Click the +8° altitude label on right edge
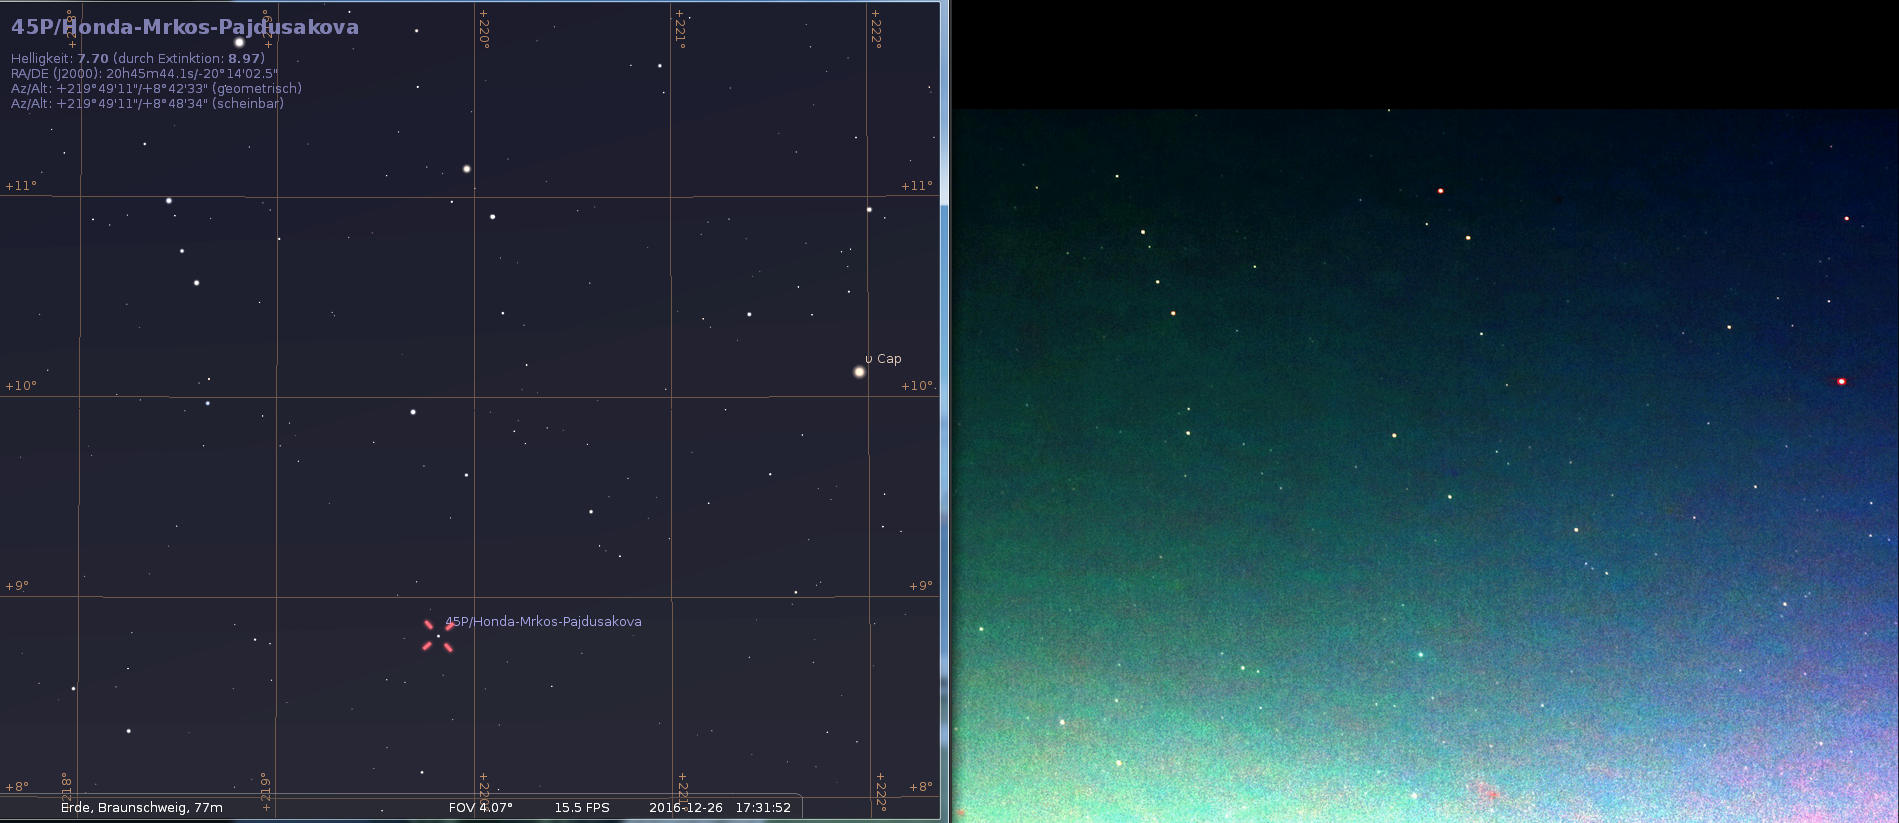 coord(921,787)
